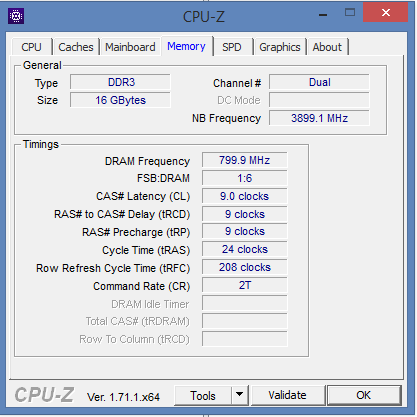Image resolution: width=417 pixels, height=417 pixels.
Task: Select the tRCD 9 clocks value
Action: (245, 214)
